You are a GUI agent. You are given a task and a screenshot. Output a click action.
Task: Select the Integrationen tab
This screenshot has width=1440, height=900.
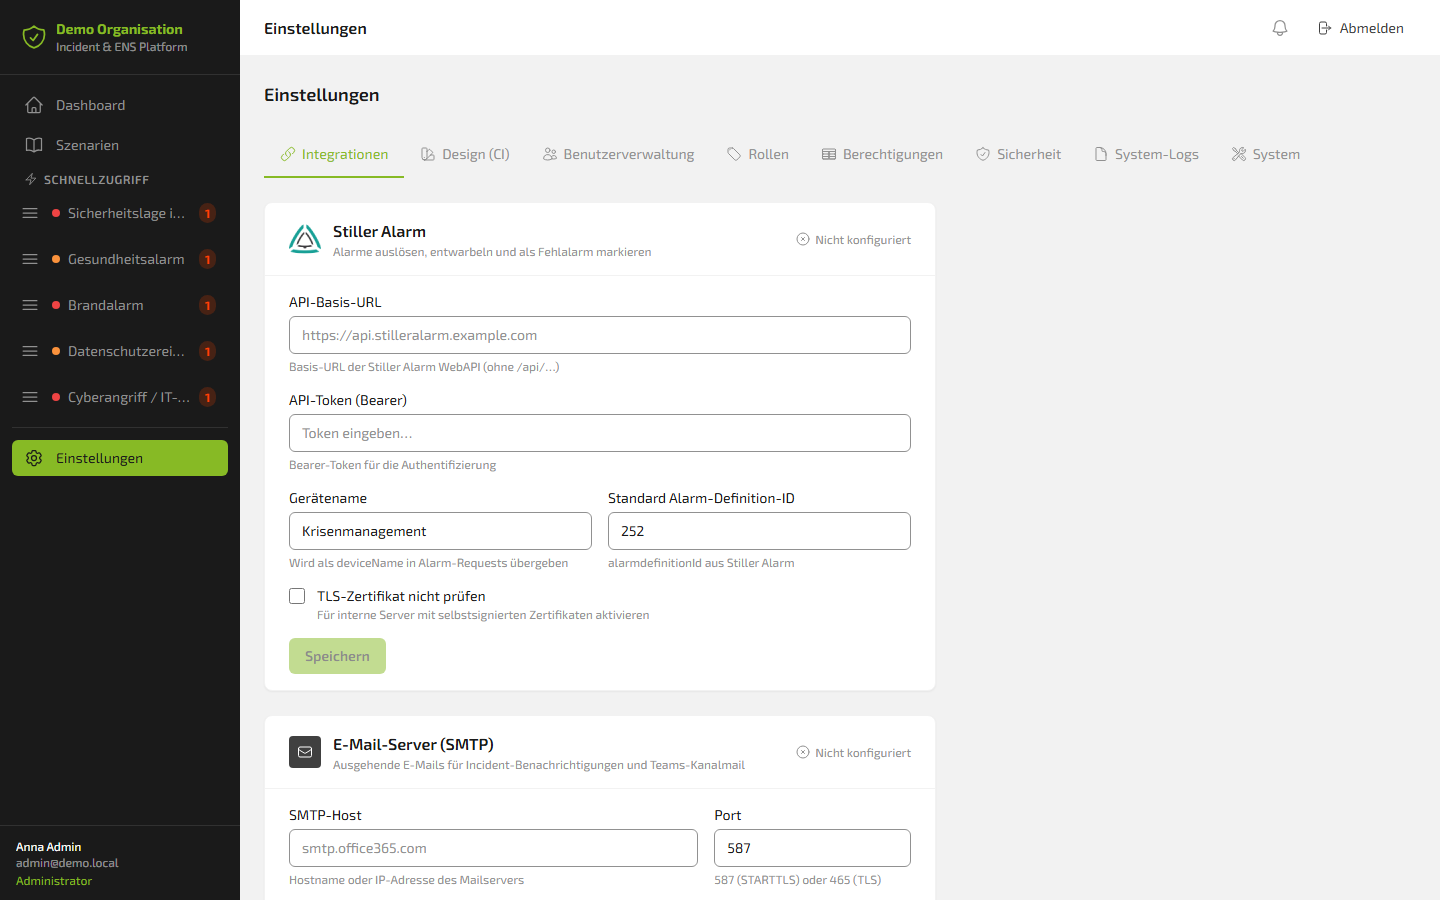pos(334,154)
